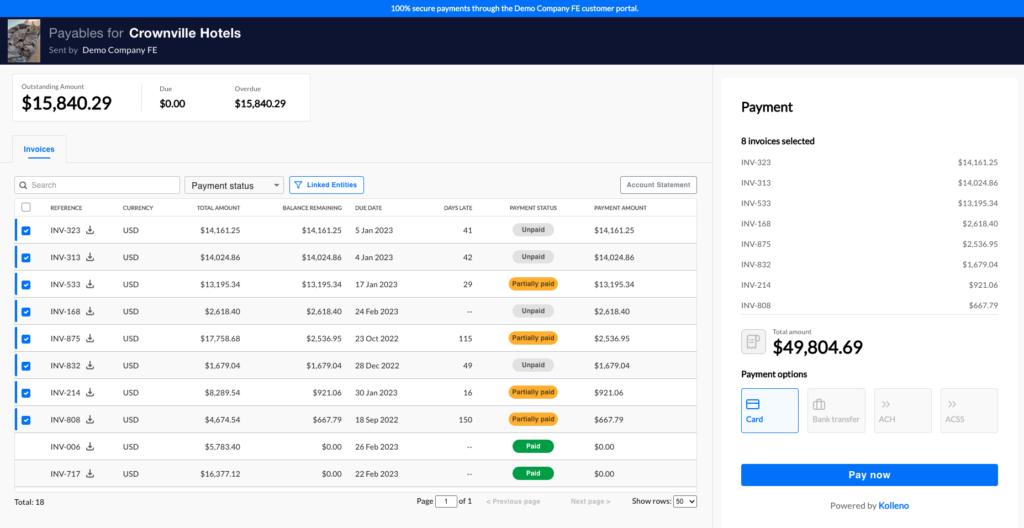Open the Kolleno link

point(893,505)
